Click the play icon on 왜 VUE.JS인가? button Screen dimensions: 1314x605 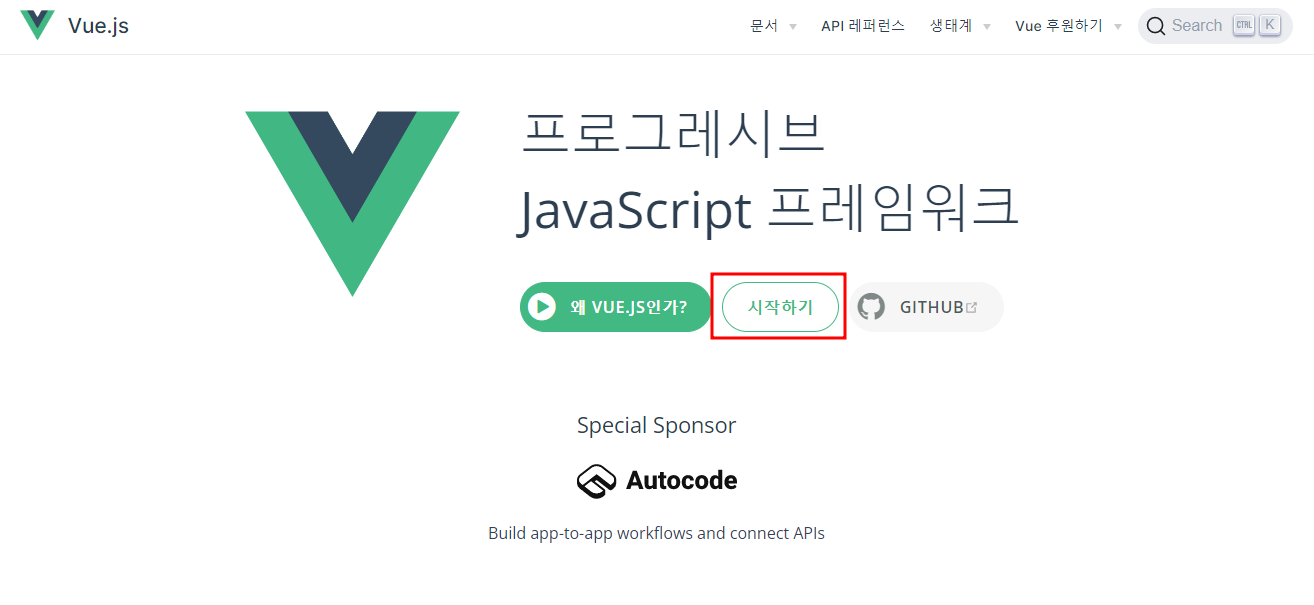(541, 307)
